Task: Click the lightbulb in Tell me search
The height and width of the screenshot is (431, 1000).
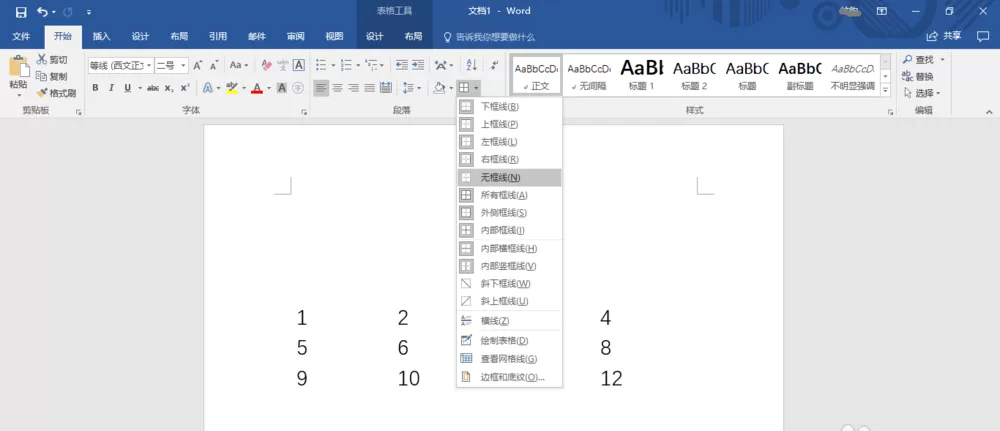Action: [x=448, y=37]
